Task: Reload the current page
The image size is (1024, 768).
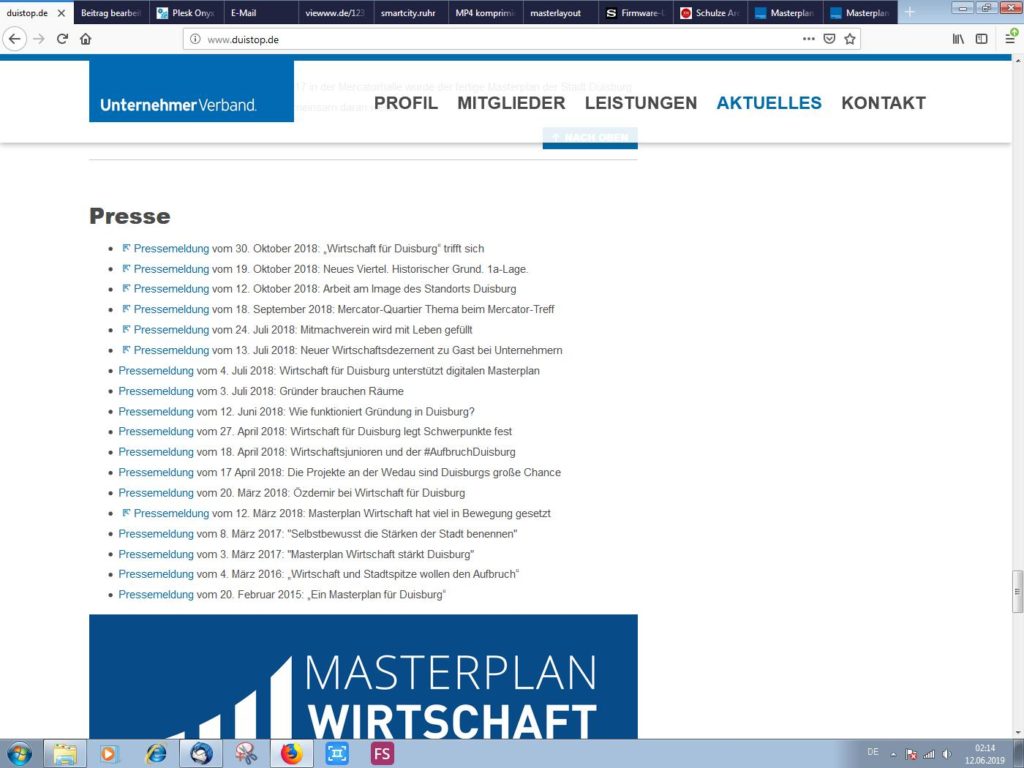Action: point(63,39)
